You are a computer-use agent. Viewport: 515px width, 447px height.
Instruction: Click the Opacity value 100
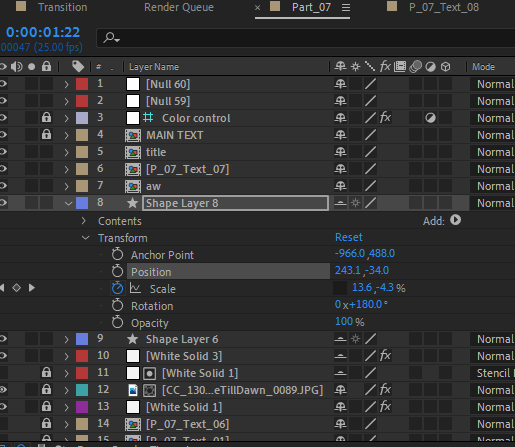coord(344,321)
